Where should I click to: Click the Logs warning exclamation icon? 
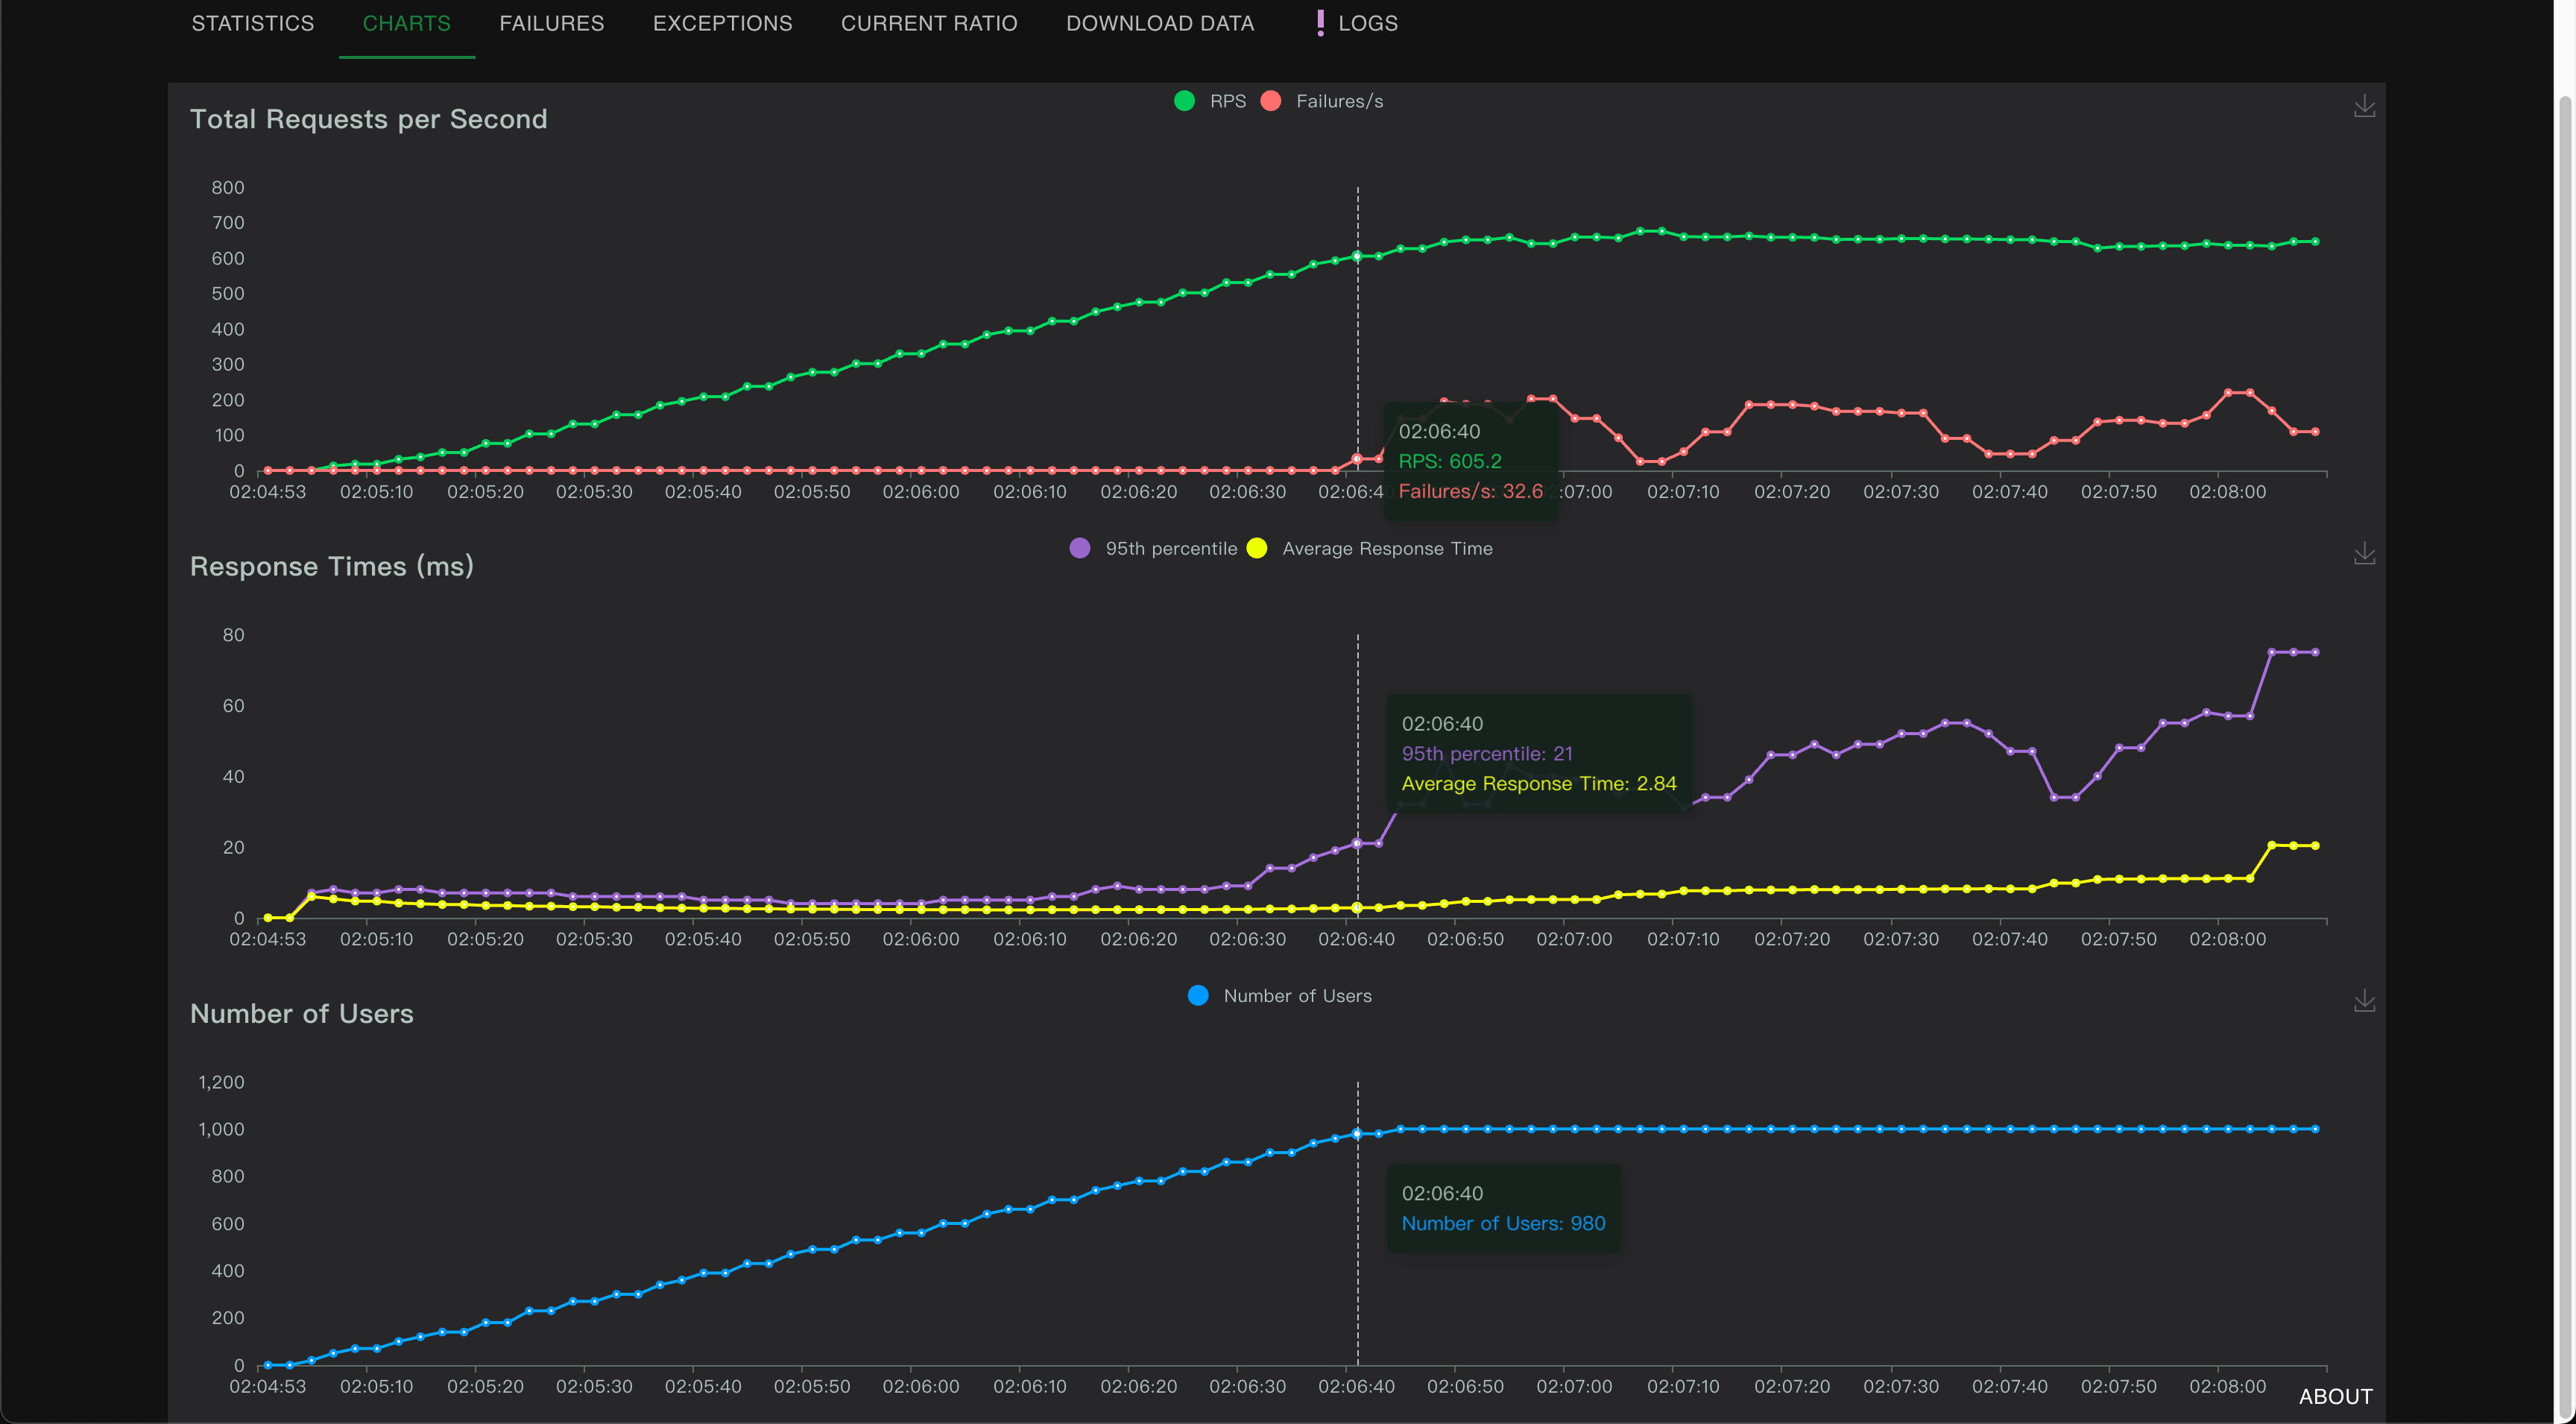[1320, 23]
